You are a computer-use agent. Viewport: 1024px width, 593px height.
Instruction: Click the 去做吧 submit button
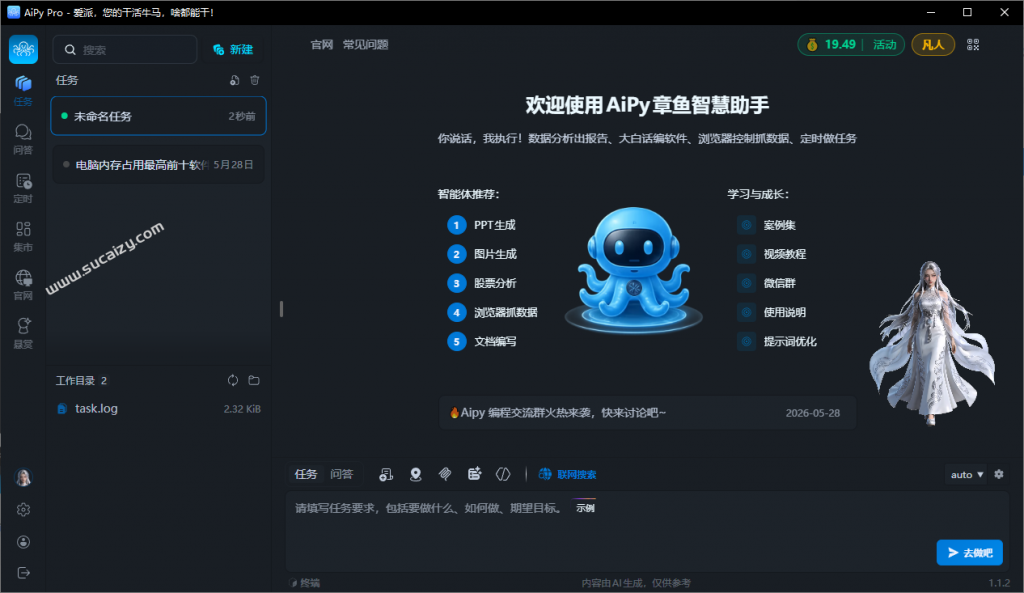point(970,553)
